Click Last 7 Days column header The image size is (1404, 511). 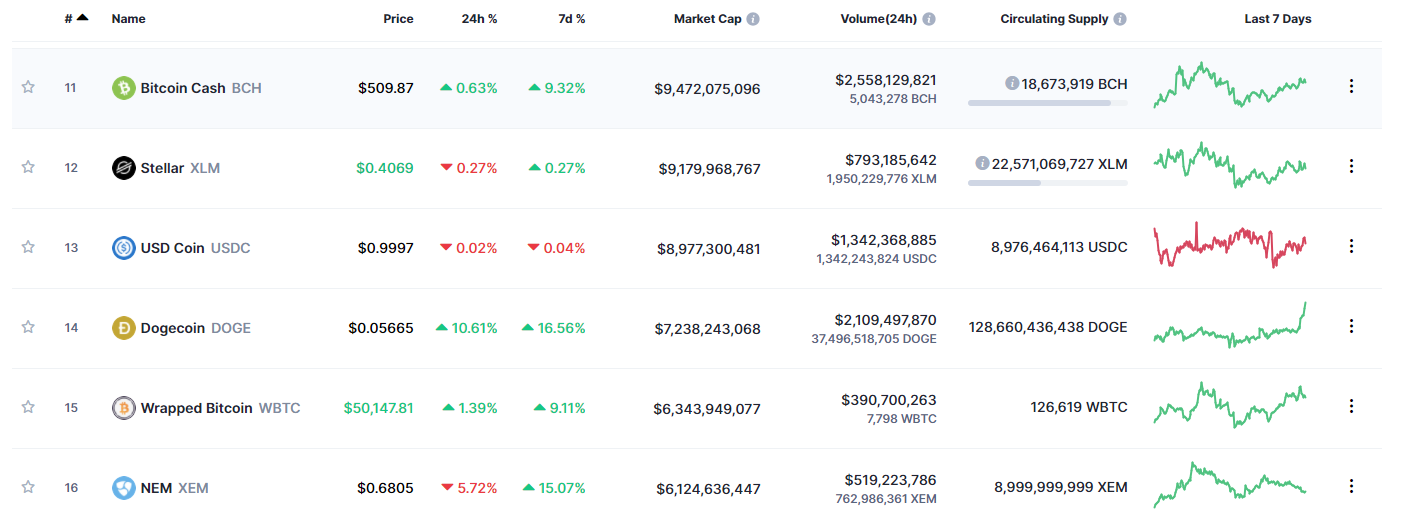pyautogui.click(x=1278, y=19)
